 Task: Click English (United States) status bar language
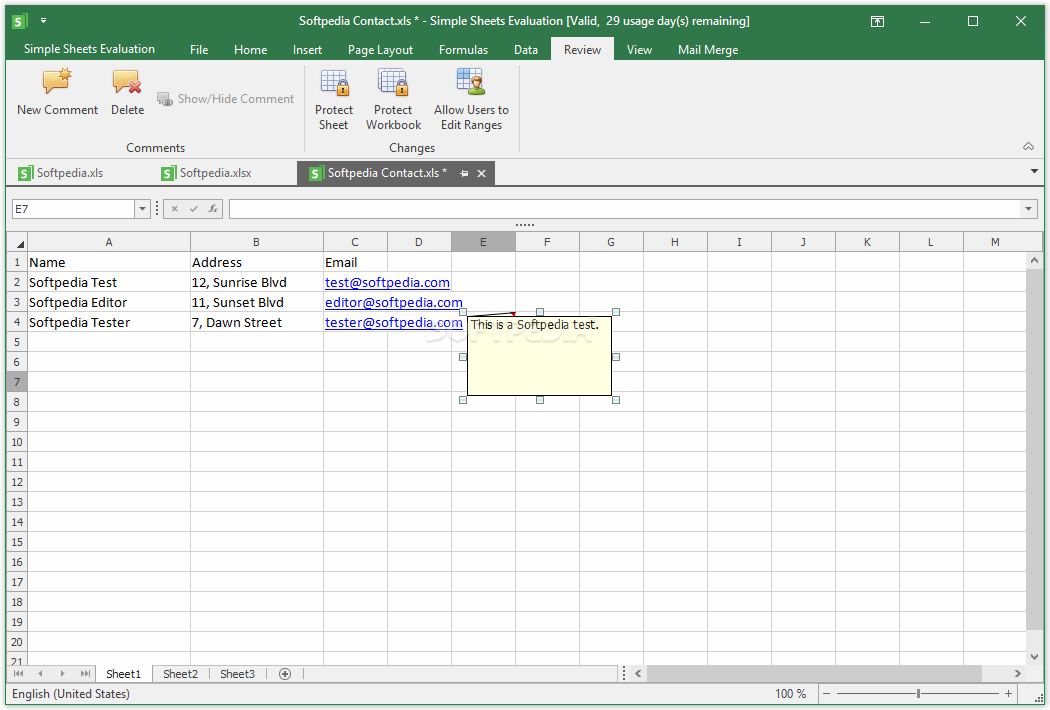tap(71, 694)
